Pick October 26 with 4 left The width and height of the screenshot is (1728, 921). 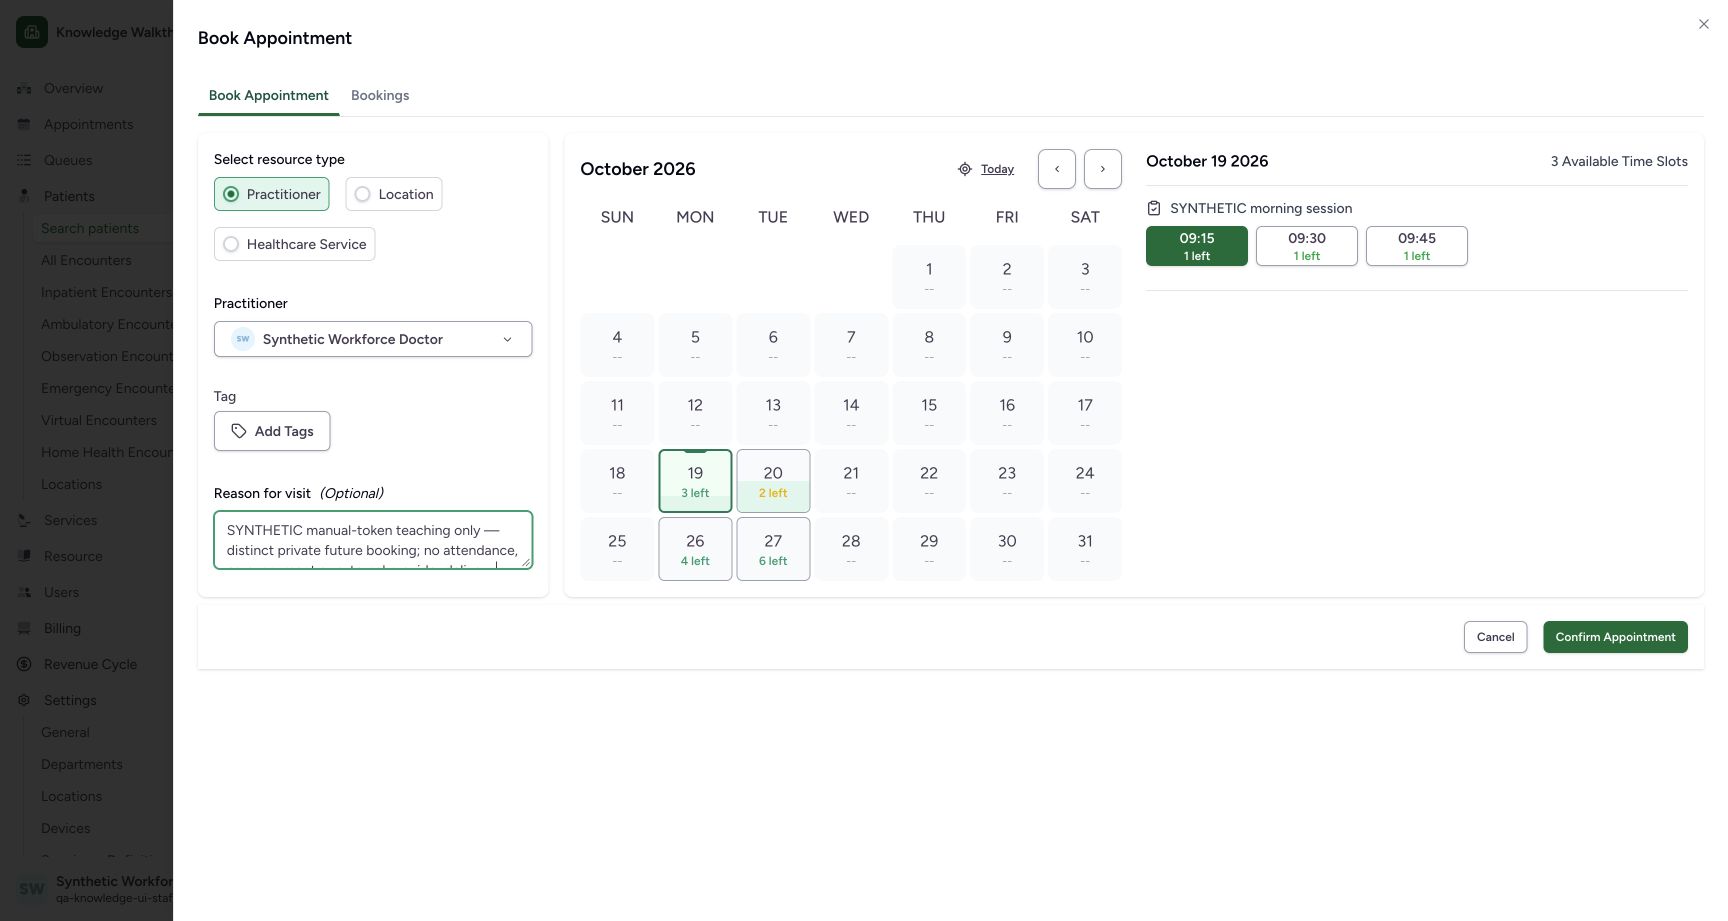tap(695, 549)
